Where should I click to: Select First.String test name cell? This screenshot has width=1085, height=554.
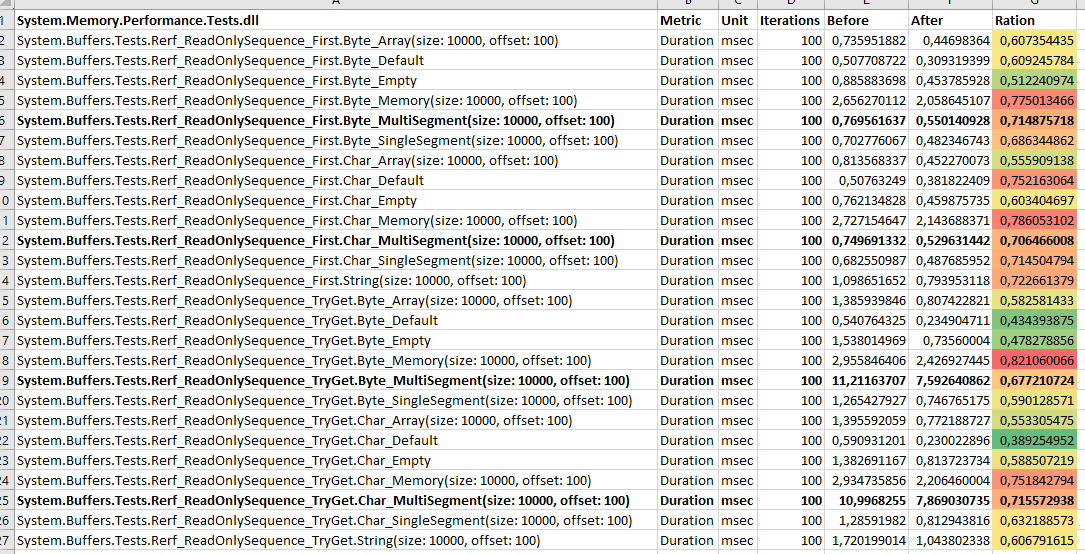tap(336, 281)
